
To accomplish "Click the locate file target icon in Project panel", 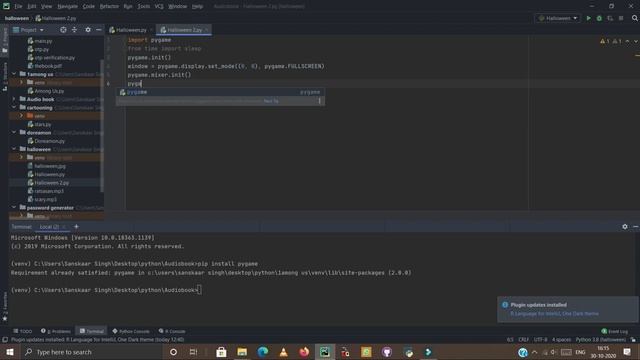I will tap(63, 30).
